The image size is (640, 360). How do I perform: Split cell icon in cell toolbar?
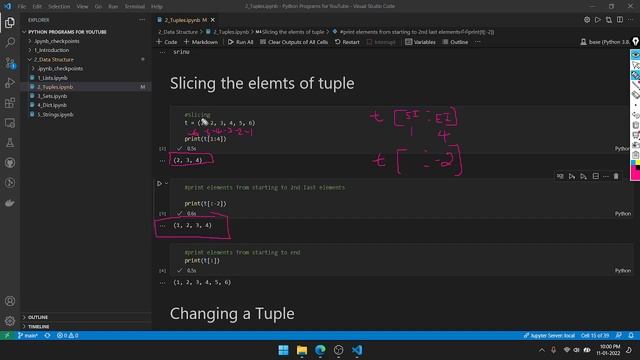[x=596, y=176]
